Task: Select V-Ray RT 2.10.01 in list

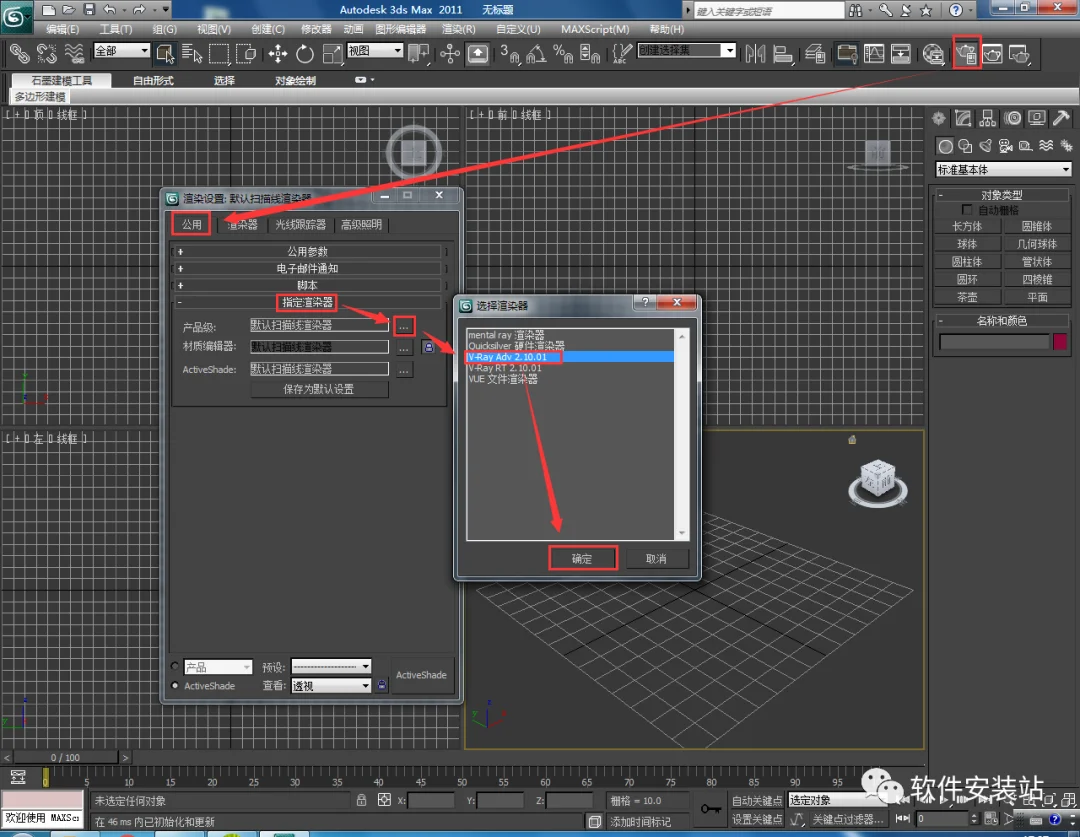Action: click(505, 368)
